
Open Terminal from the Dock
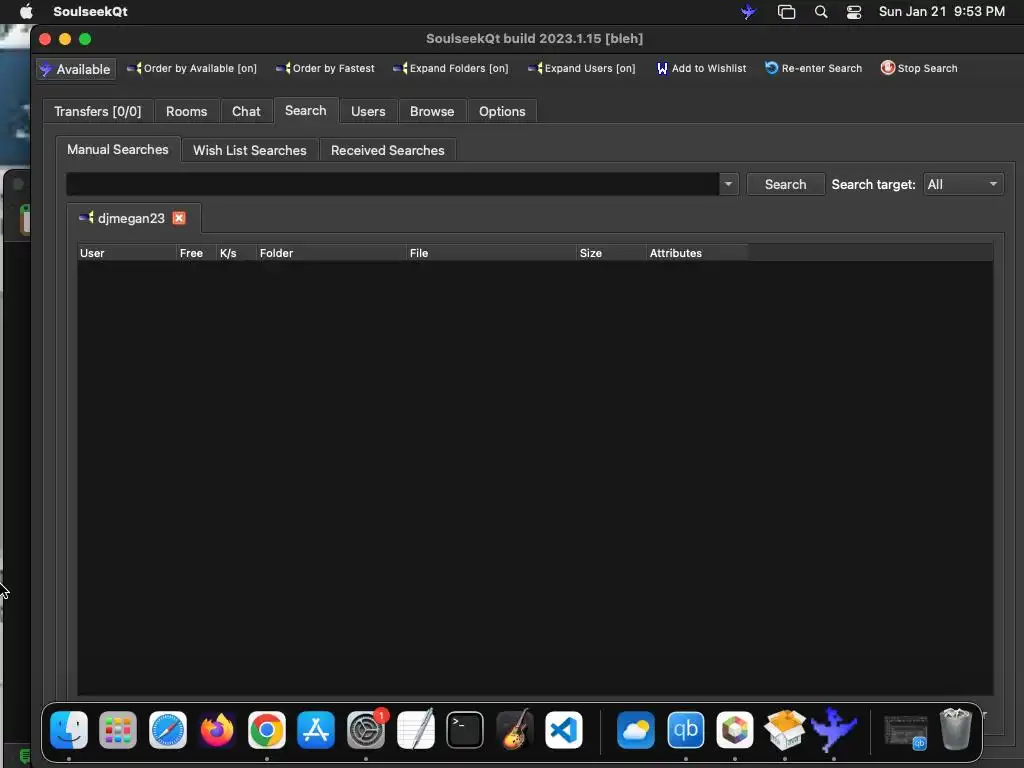pos(465,730)
